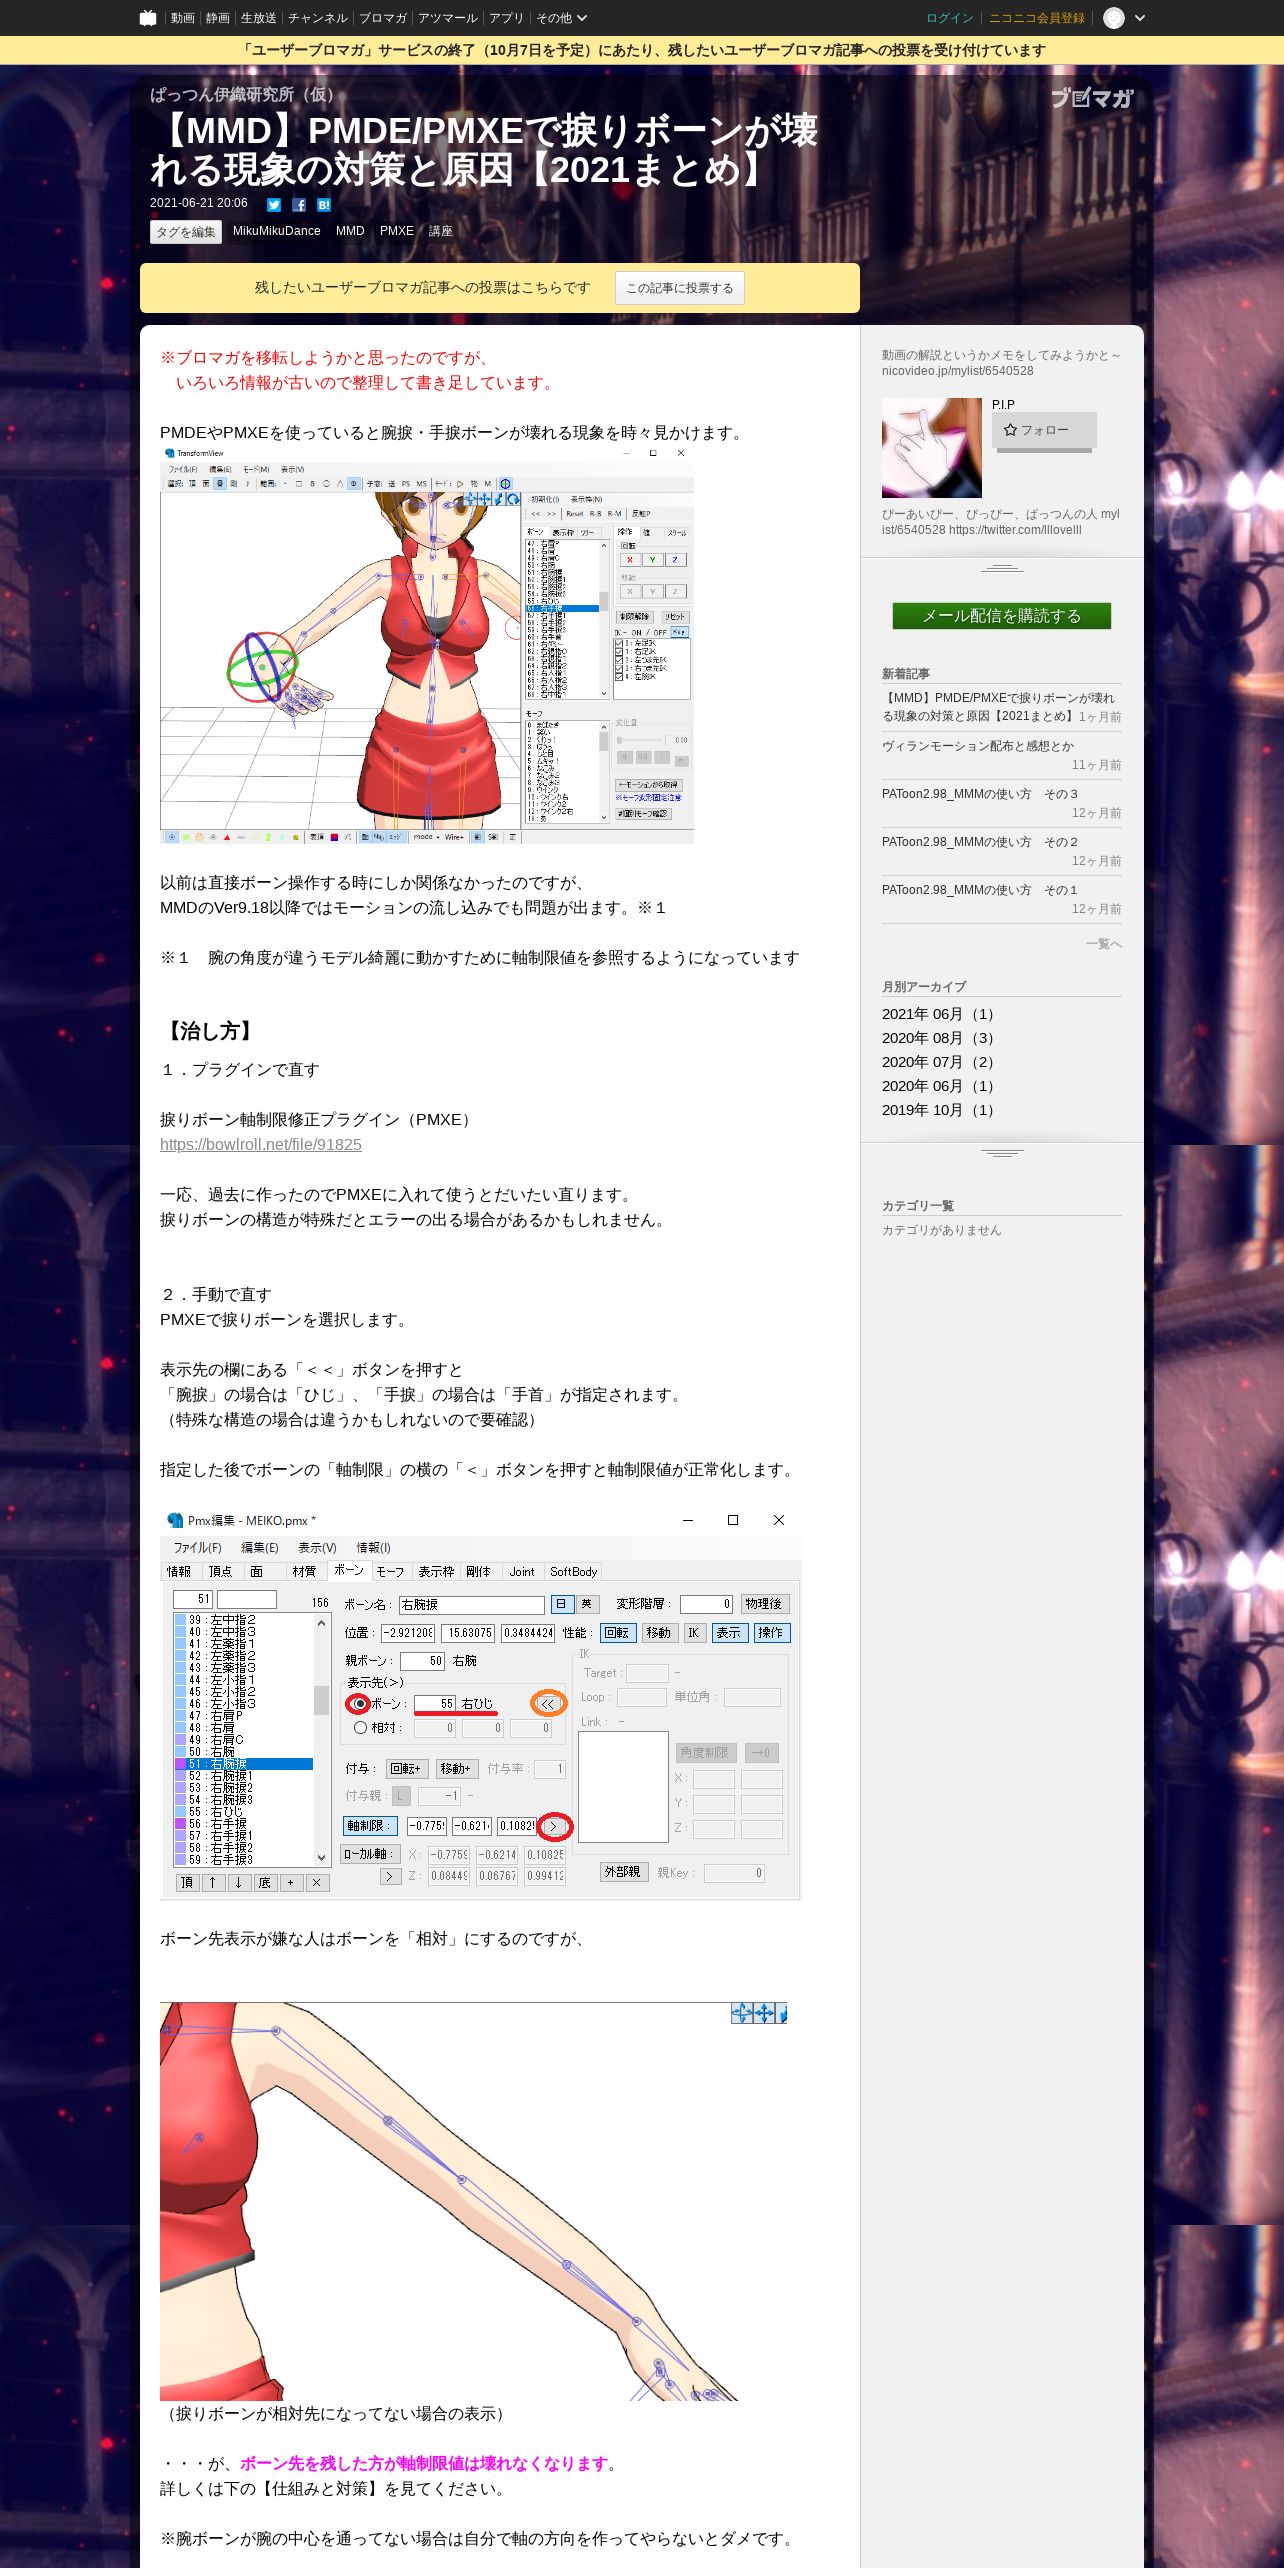
Task: Open the ぱっつん伊織研究所（仮） blog link
Action: coord(246,95)
